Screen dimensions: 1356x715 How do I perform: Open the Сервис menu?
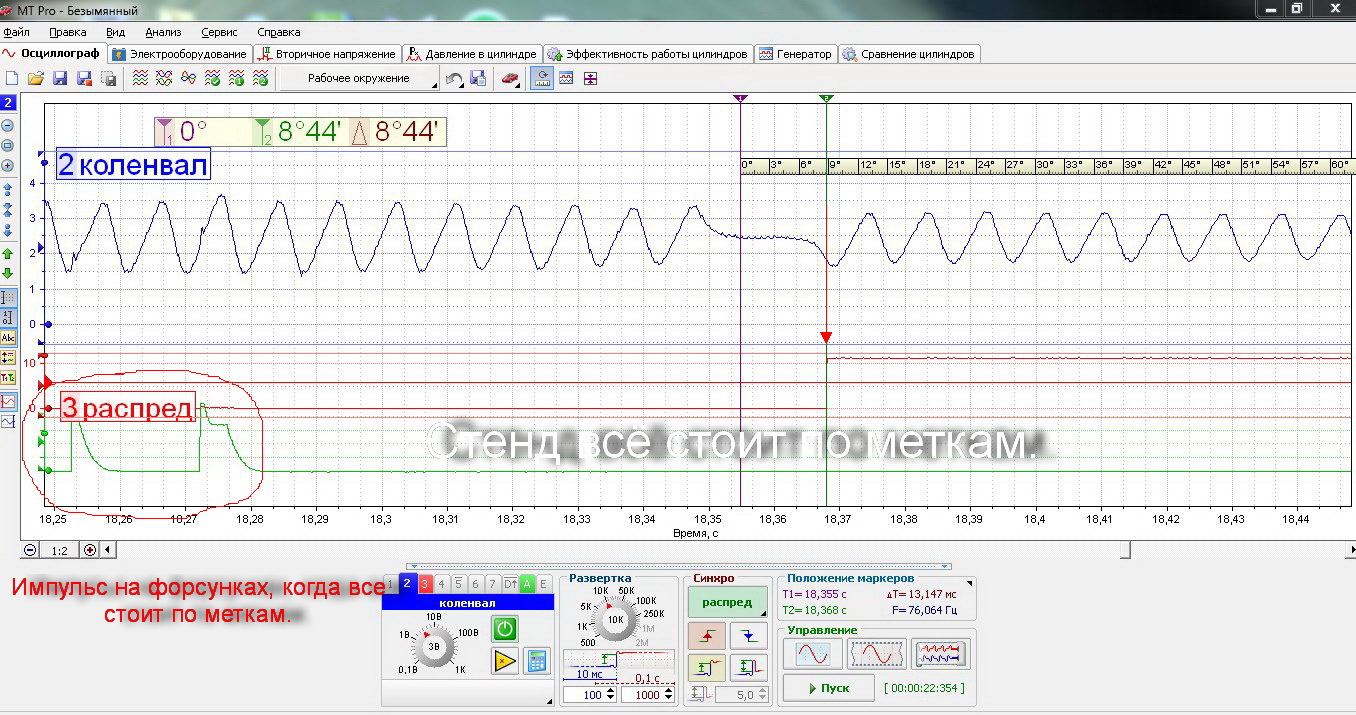pos(219,32)
